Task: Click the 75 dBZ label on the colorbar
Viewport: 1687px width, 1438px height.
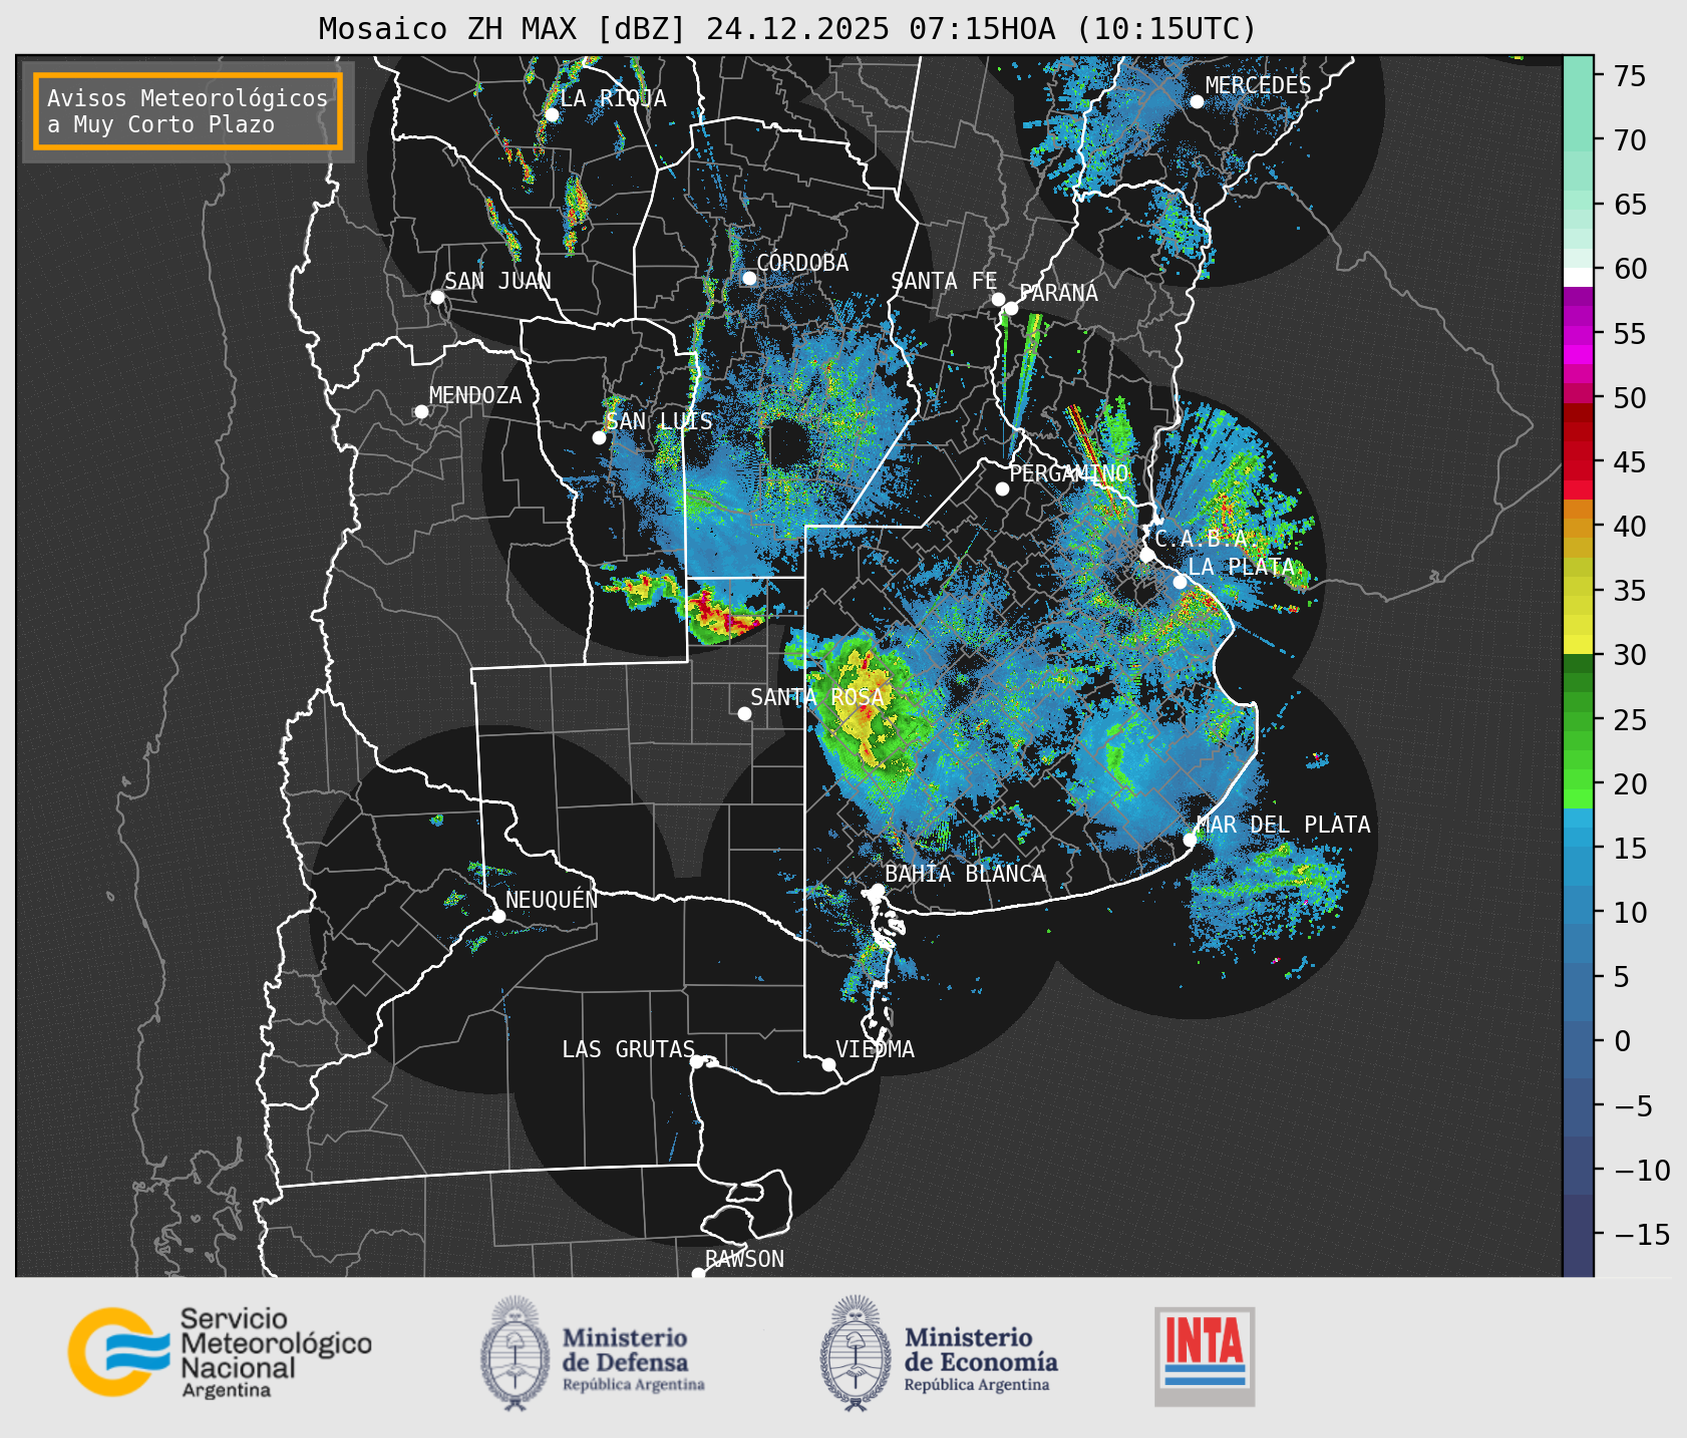Action: (1629, 76)
